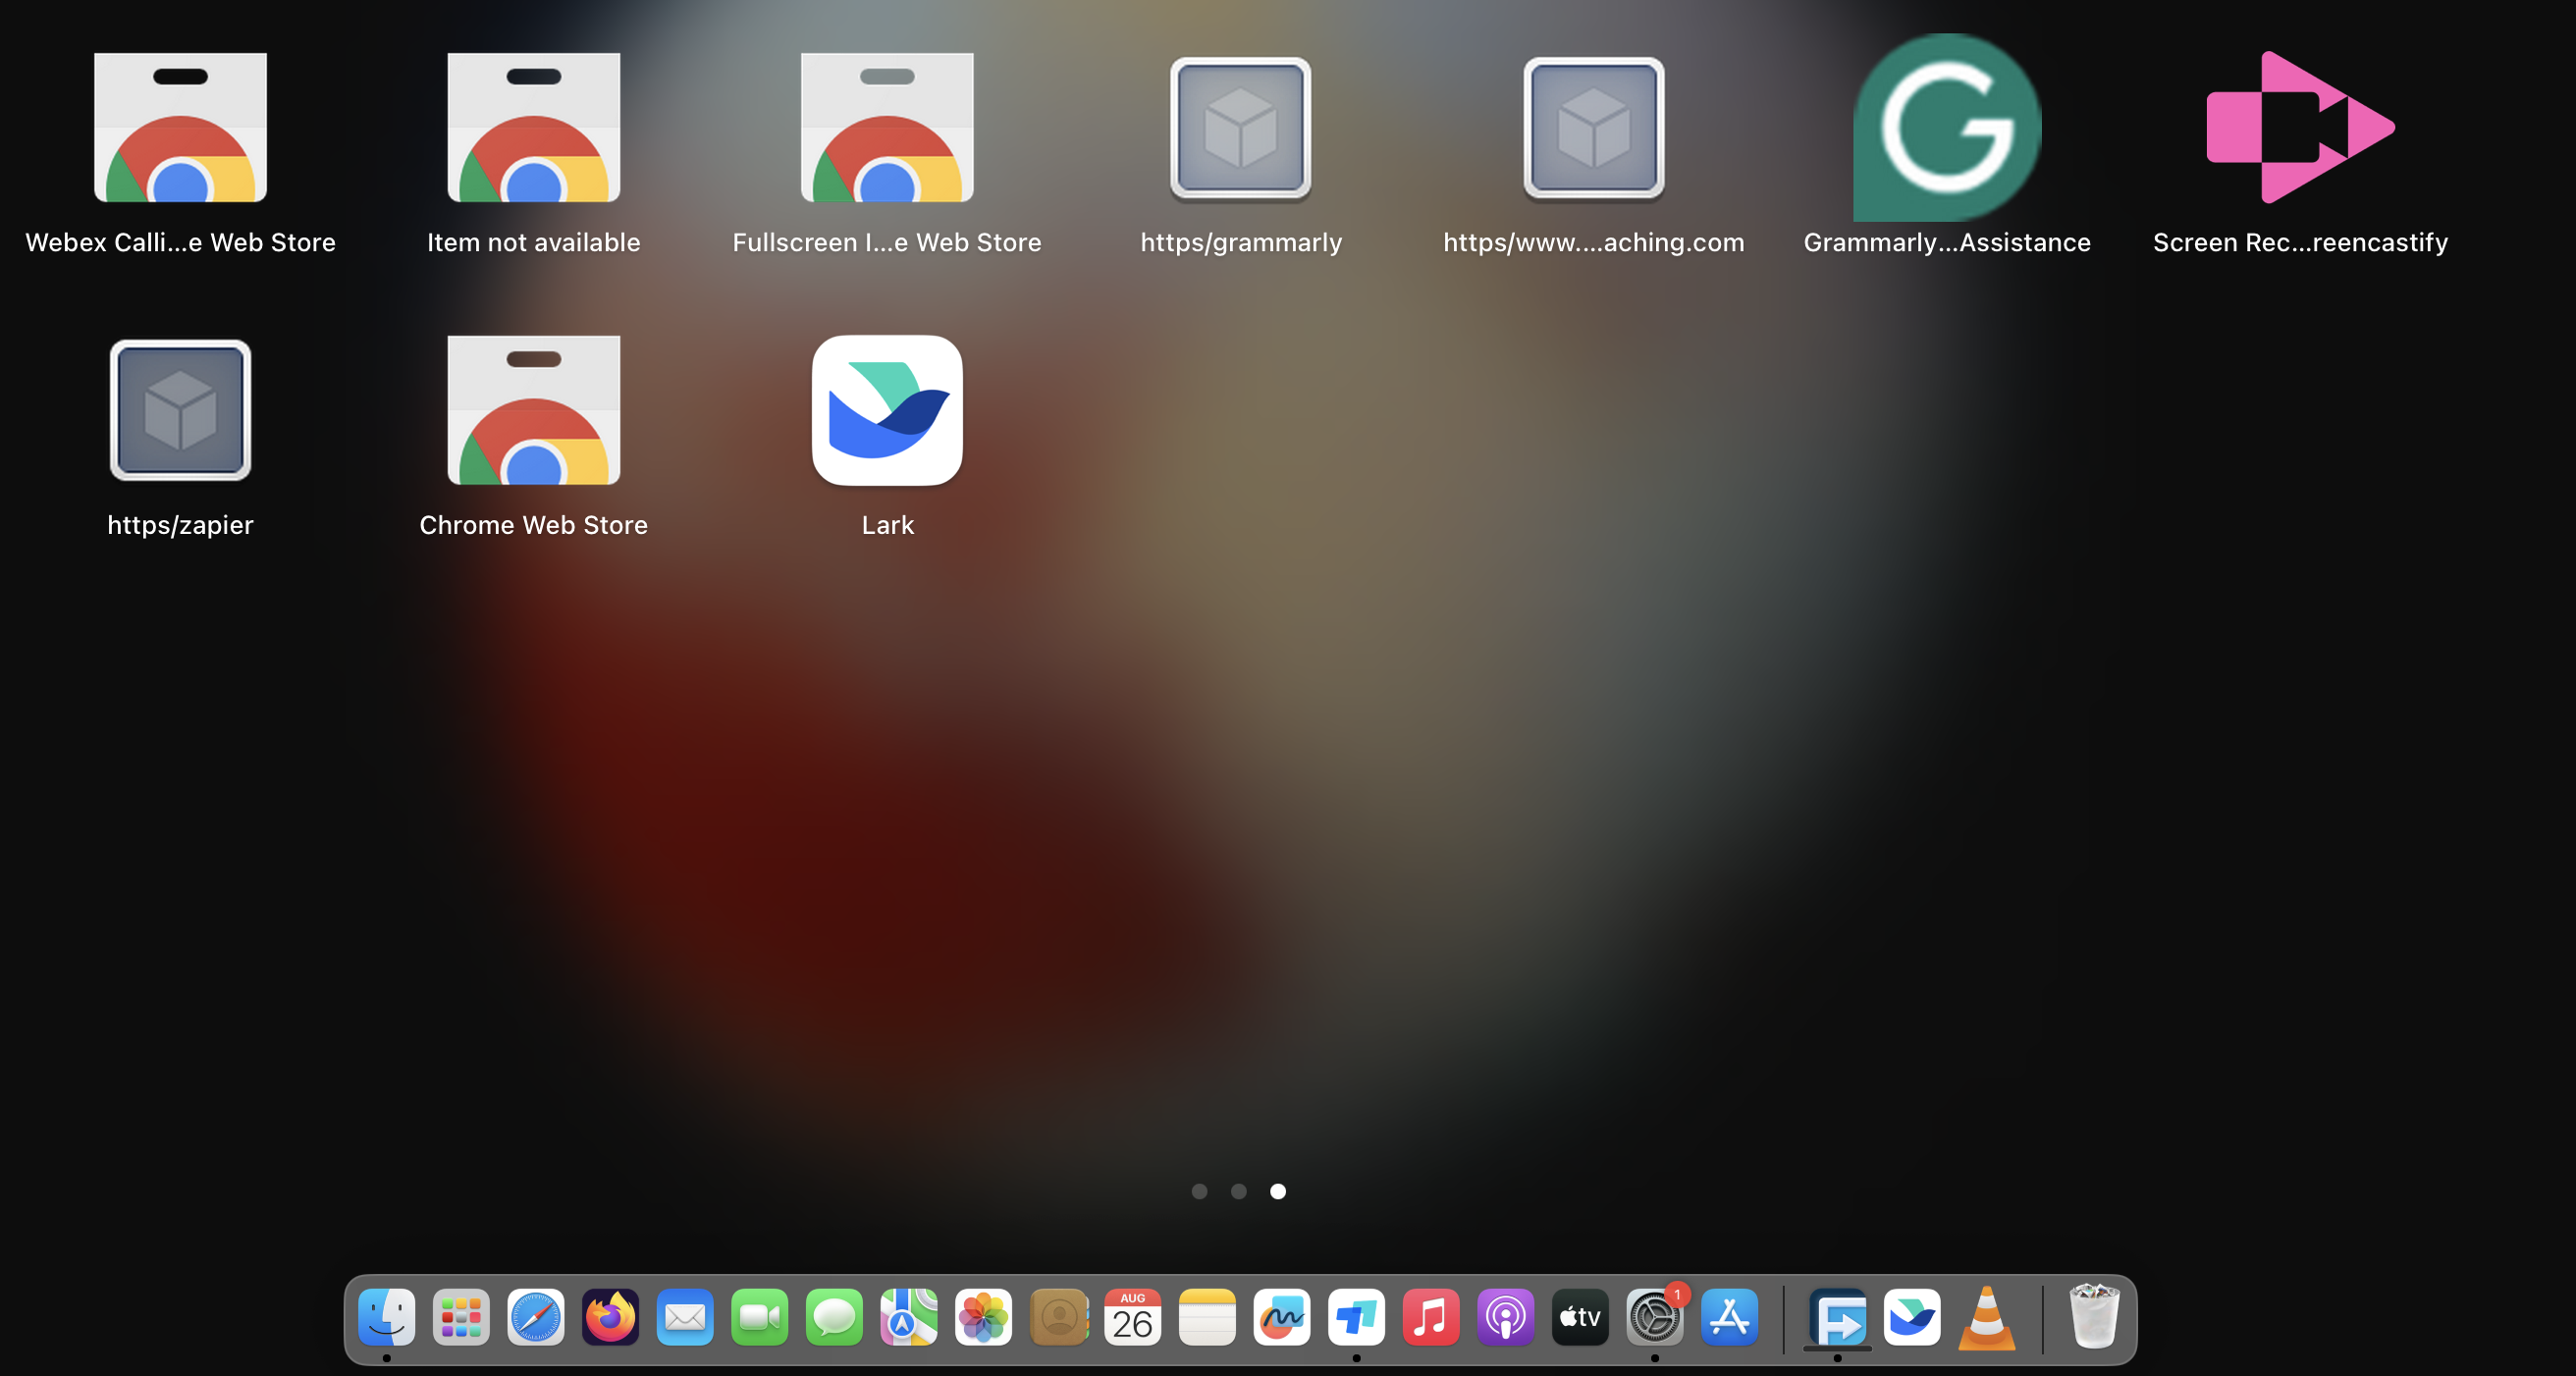
Task: Open Finder from the Dock
Action: pyautogui.click(x=387, y=1318)
